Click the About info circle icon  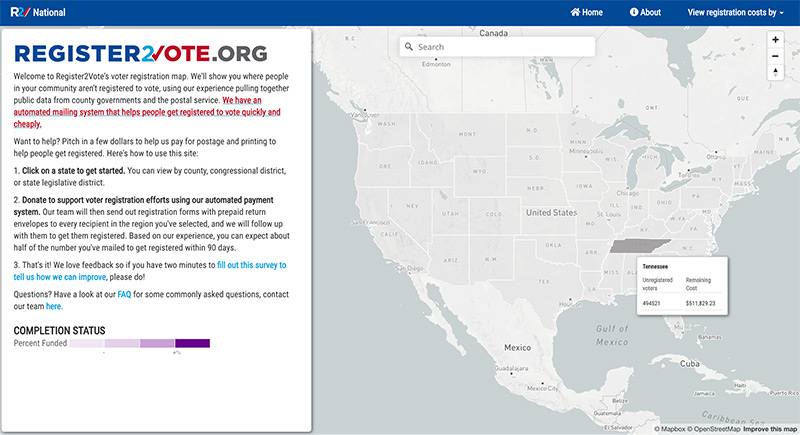[634, 12]
